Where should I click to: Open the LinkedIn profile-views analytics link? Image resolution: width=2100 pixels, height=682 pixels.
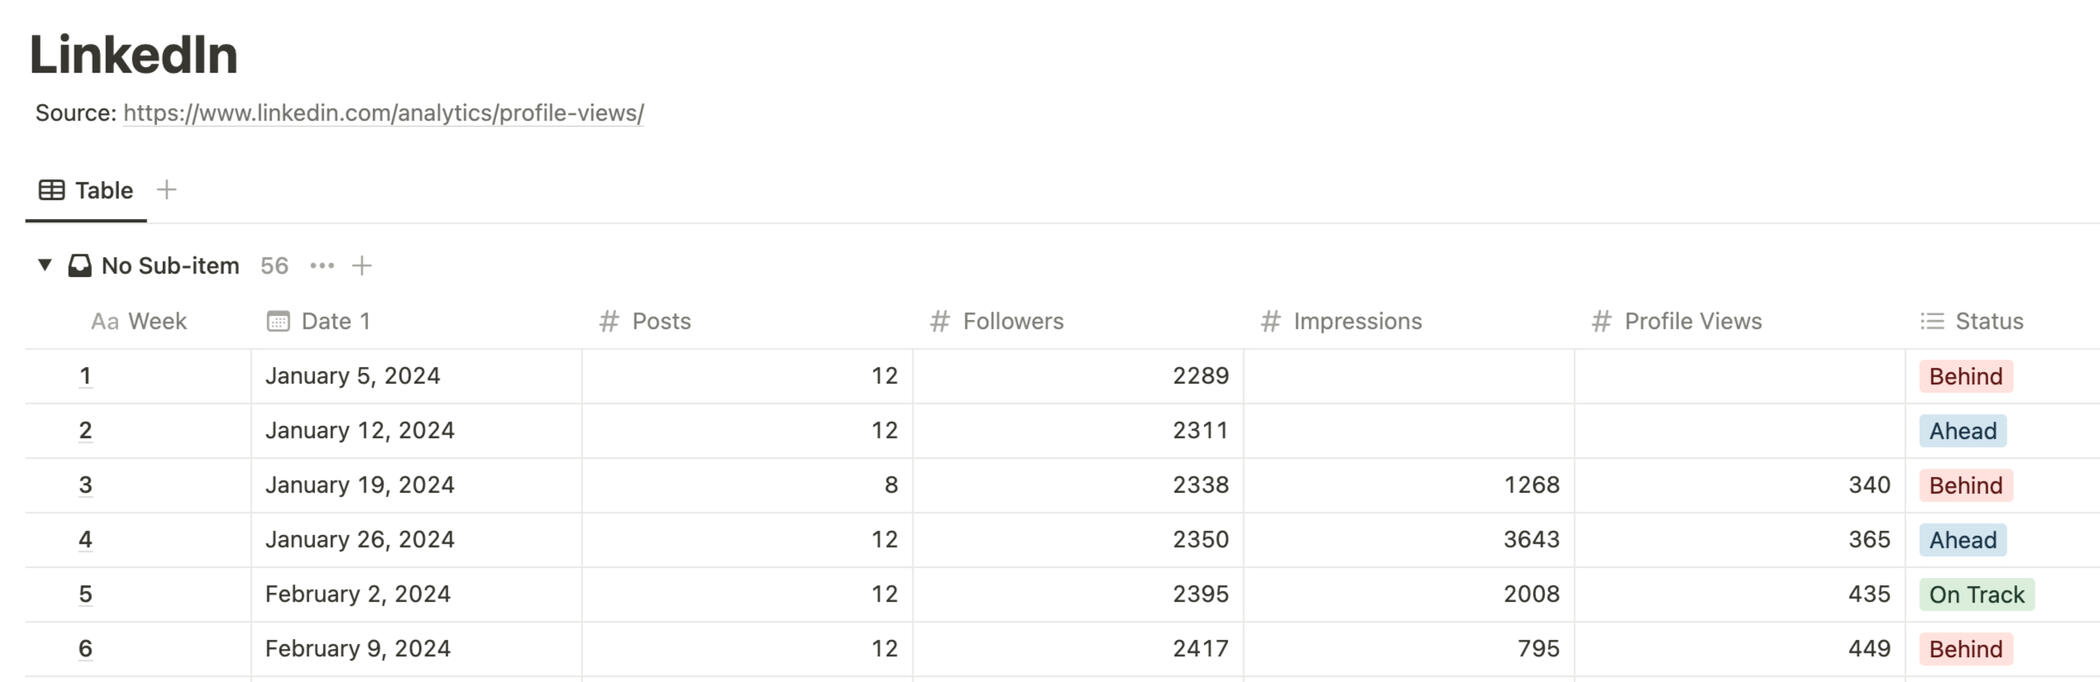383,113
